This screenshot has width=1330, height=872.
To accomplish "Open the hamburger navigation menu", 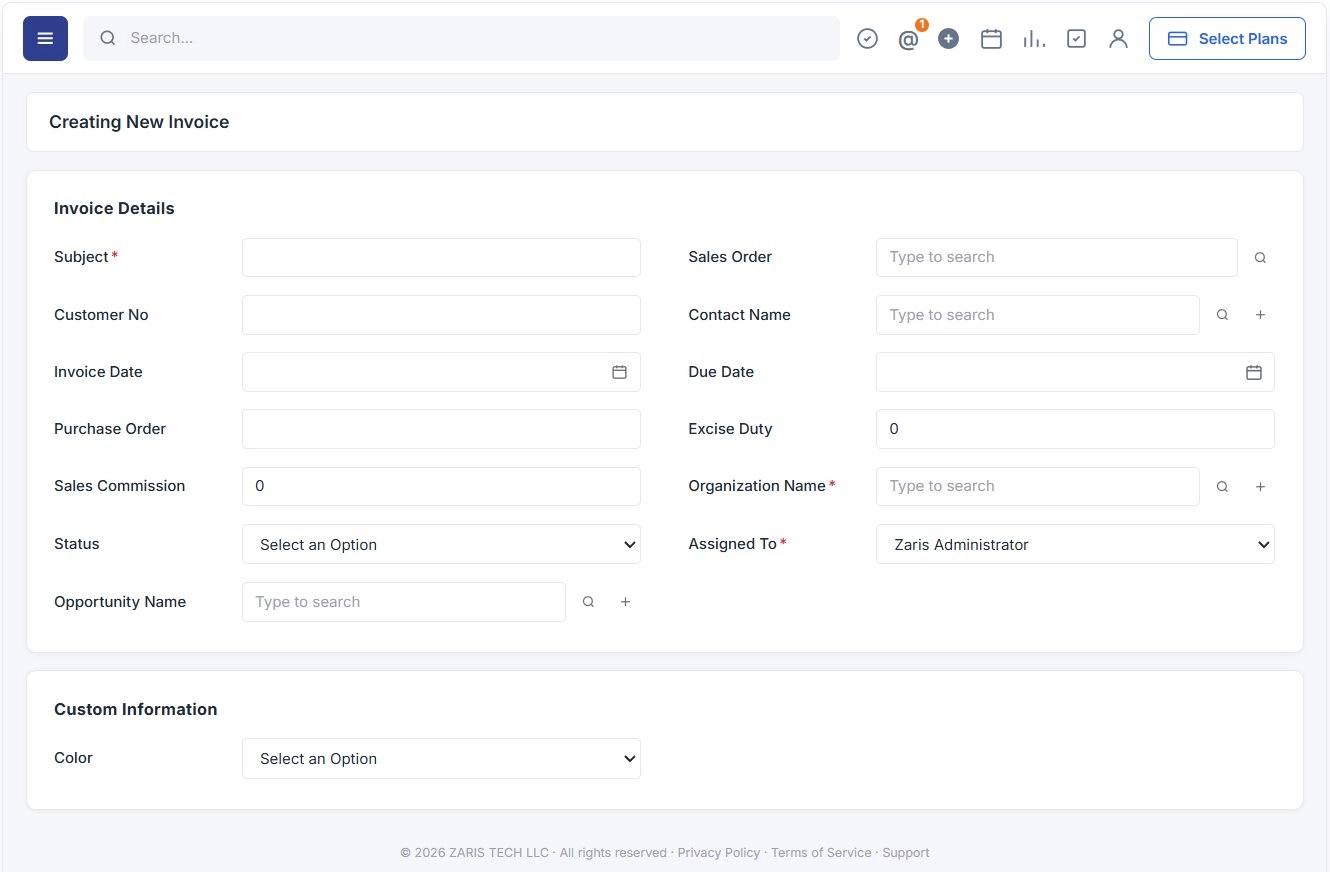I will click(x=45, y=38).
